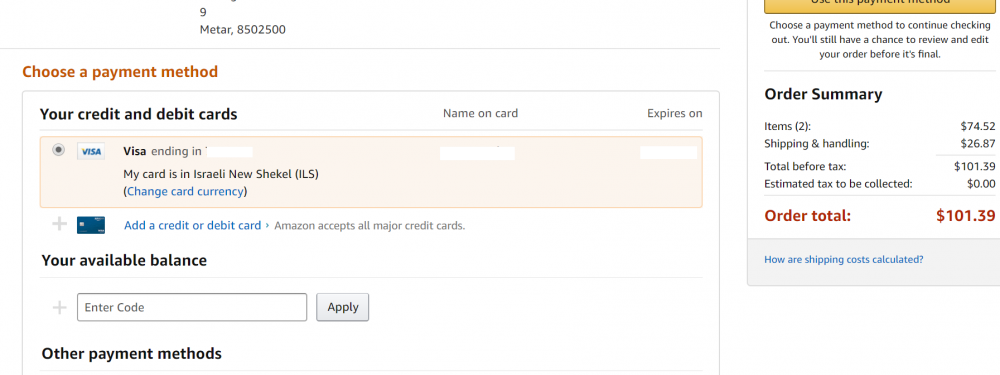The height and width of the screenshot is (375, 1000).
Task: Click the Choose a payment method heading
Action: [120, 71]
